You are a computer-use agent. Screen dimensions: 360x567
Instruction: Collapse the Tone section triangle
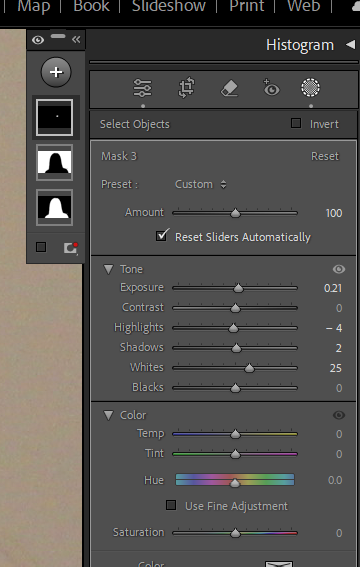tap(108, 269)
